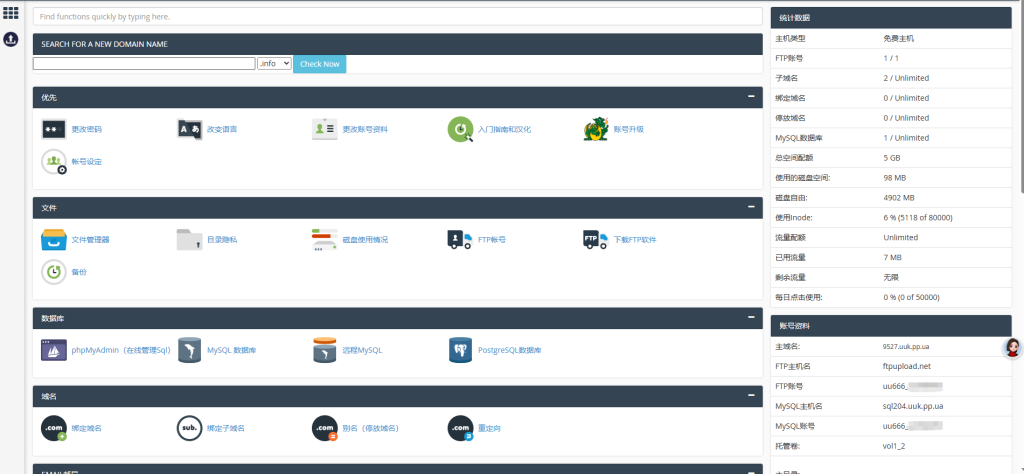Screen dimensions: 1024x474
Task: Click the 磁盘使用情况 disk usage icon
Action: pos(325,240)
